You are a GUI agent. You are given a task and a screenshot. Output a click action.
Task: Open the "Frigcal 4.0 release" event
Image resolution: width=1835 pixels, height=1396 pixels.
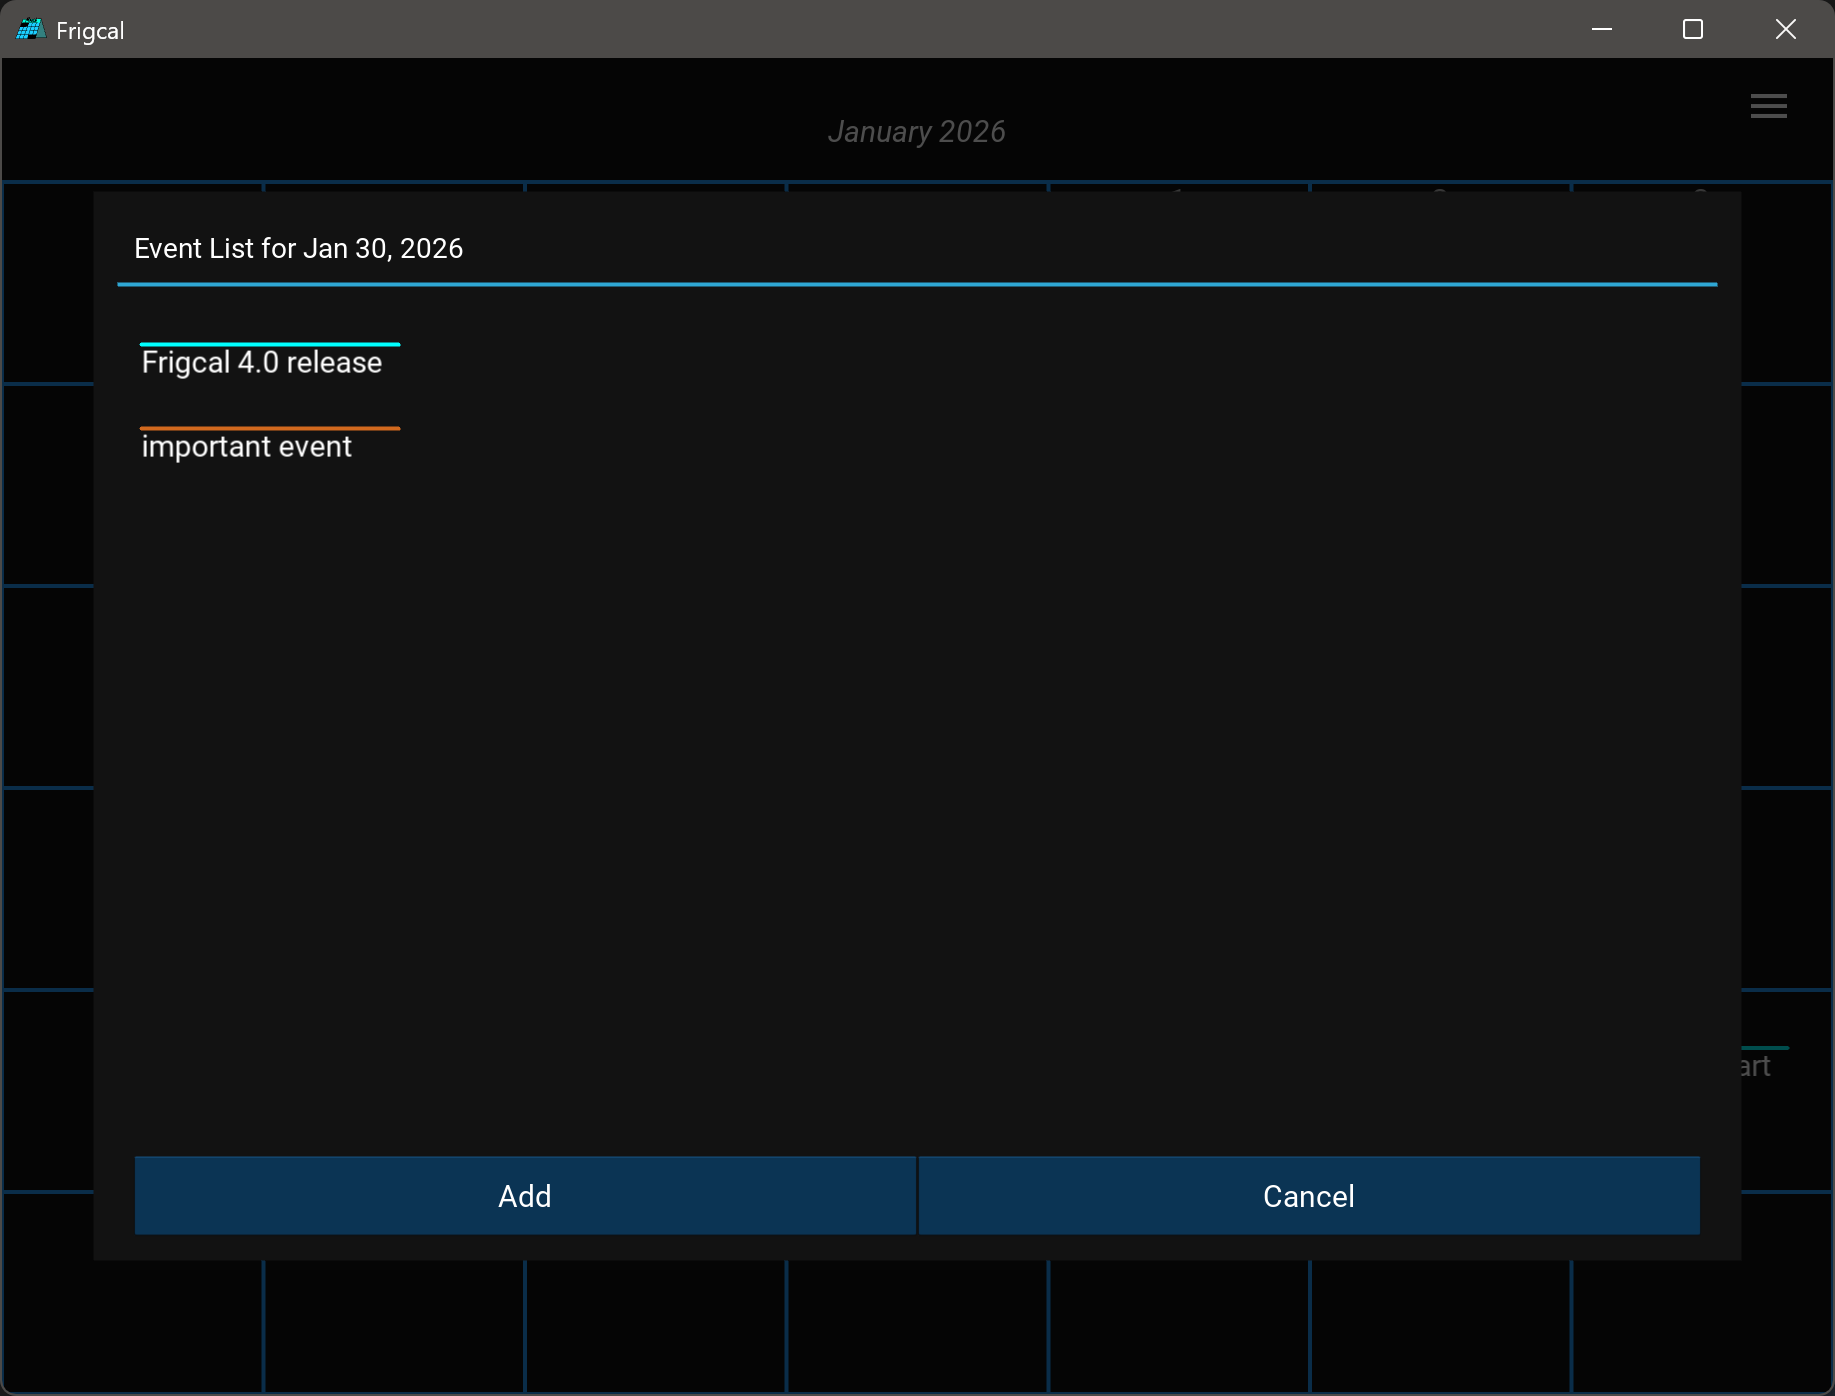click(x=262, y=363)
